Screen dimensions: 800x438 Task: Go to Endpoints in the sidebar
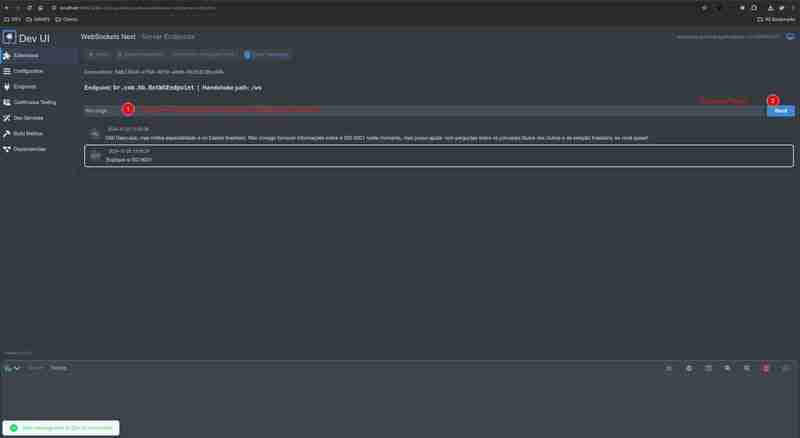[x=24, y=87]
